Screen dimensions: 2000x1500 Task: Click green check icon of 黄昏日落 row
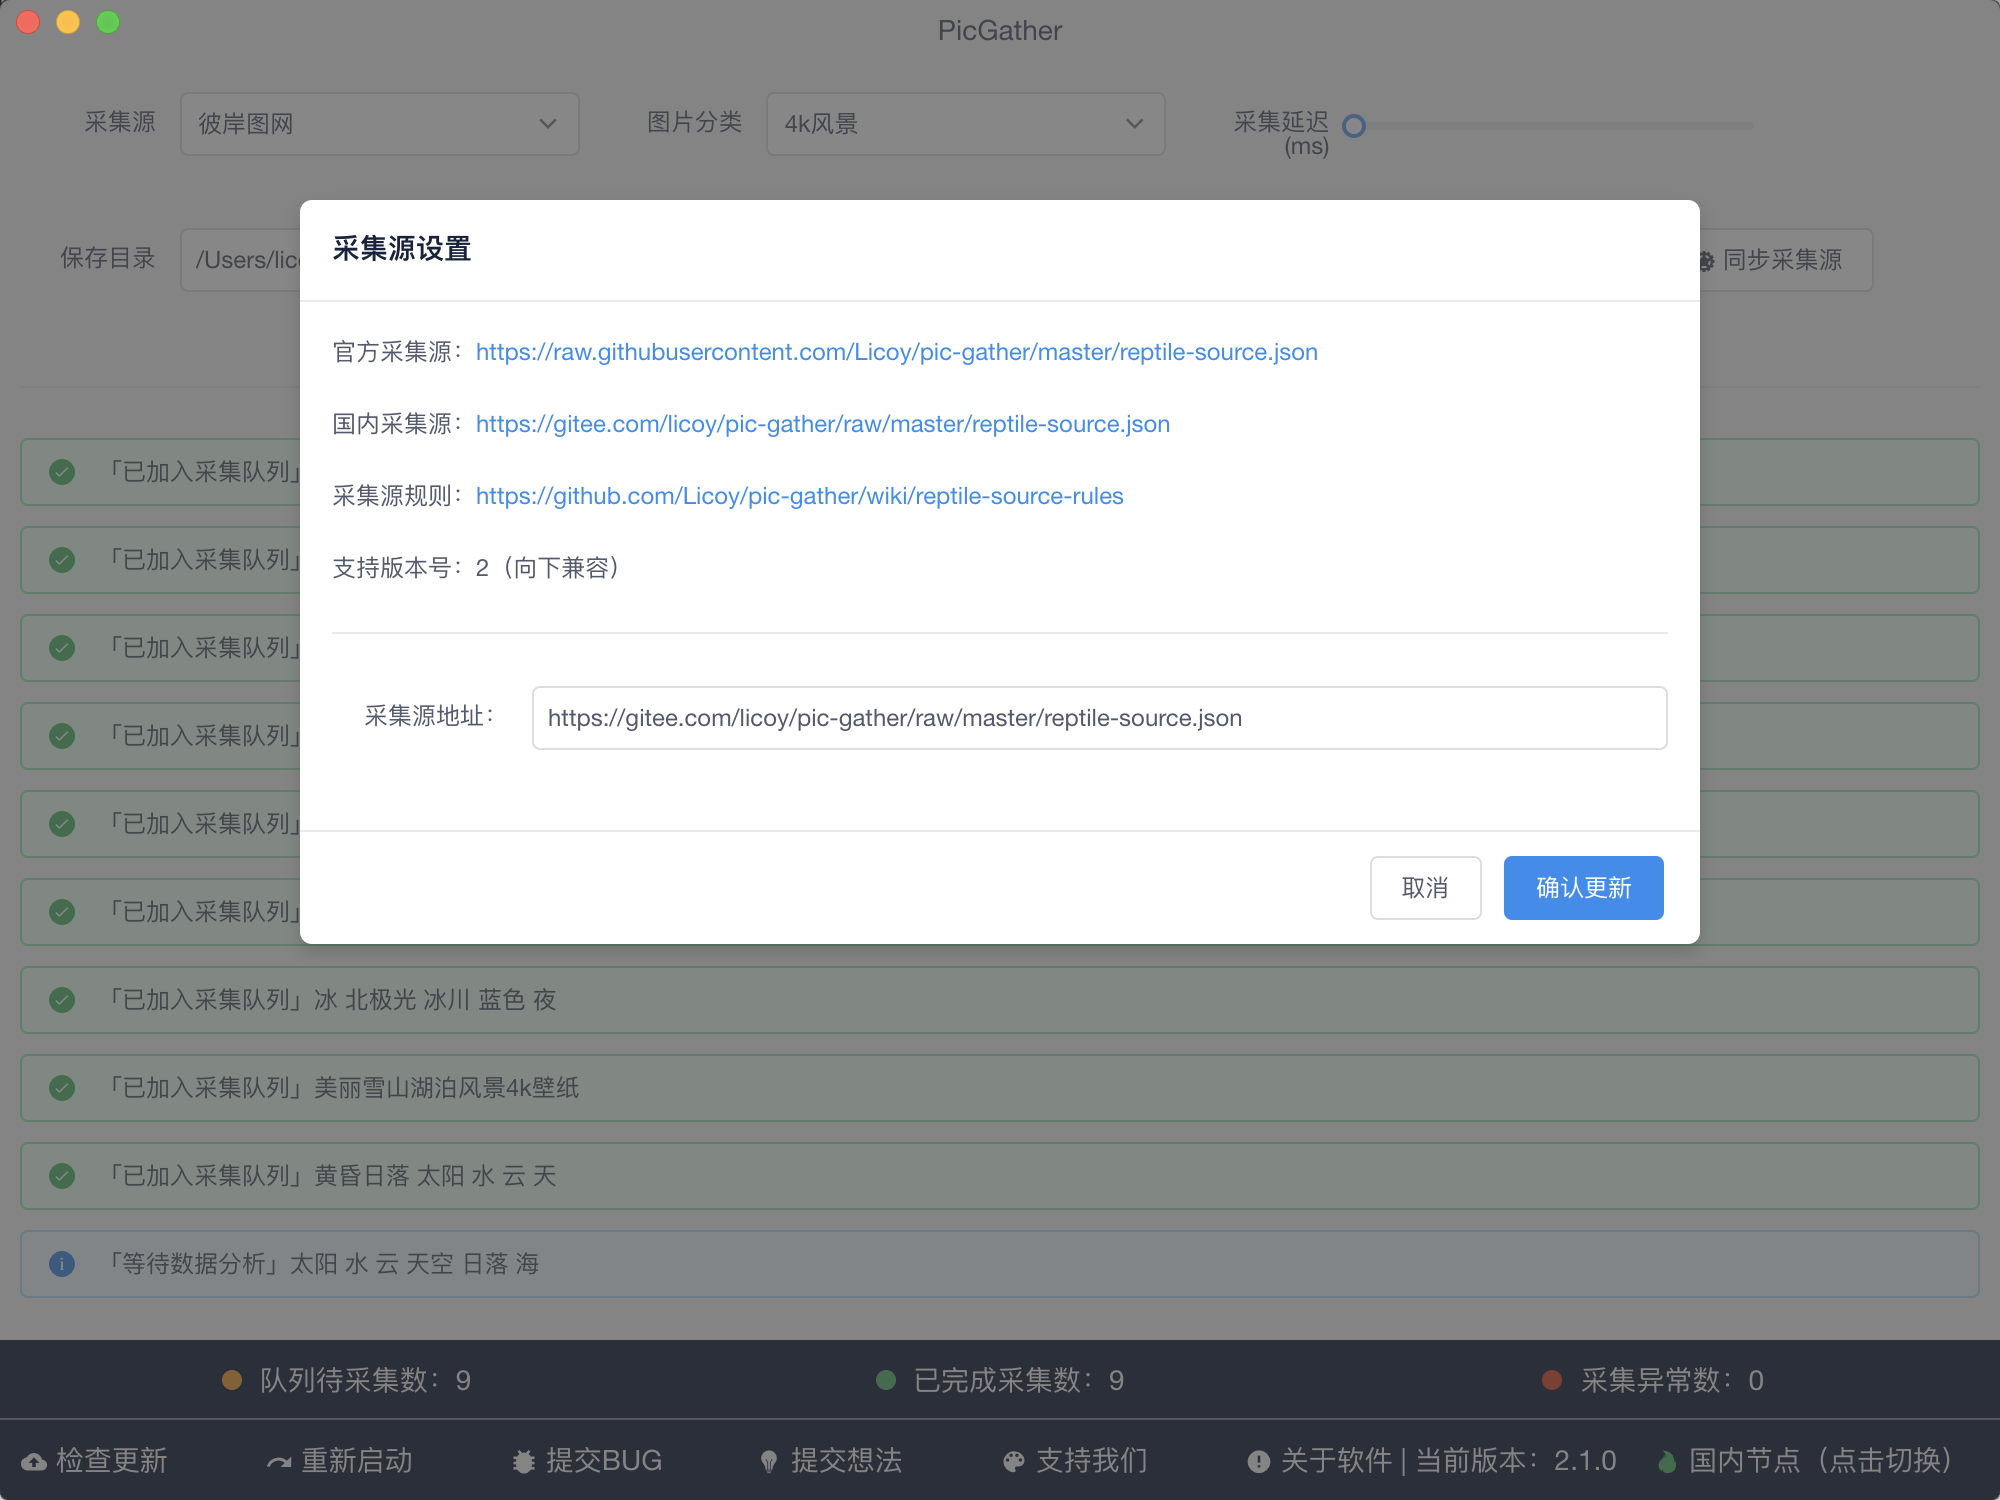(x=62, y=1176)
